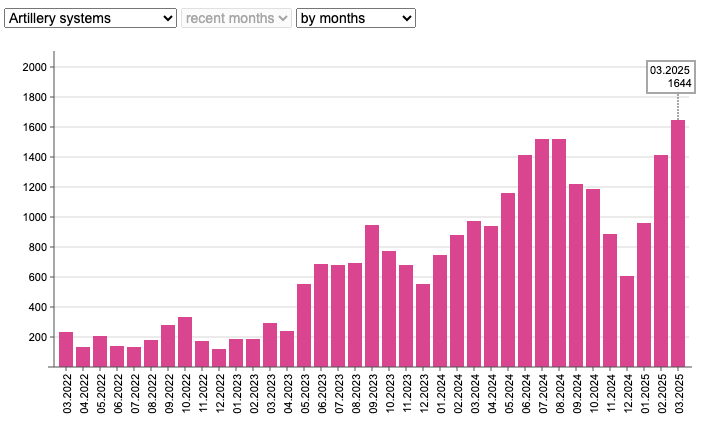Click the 600 y-axis label
Screen dimensions: 717x423
[x=37, y=277]
